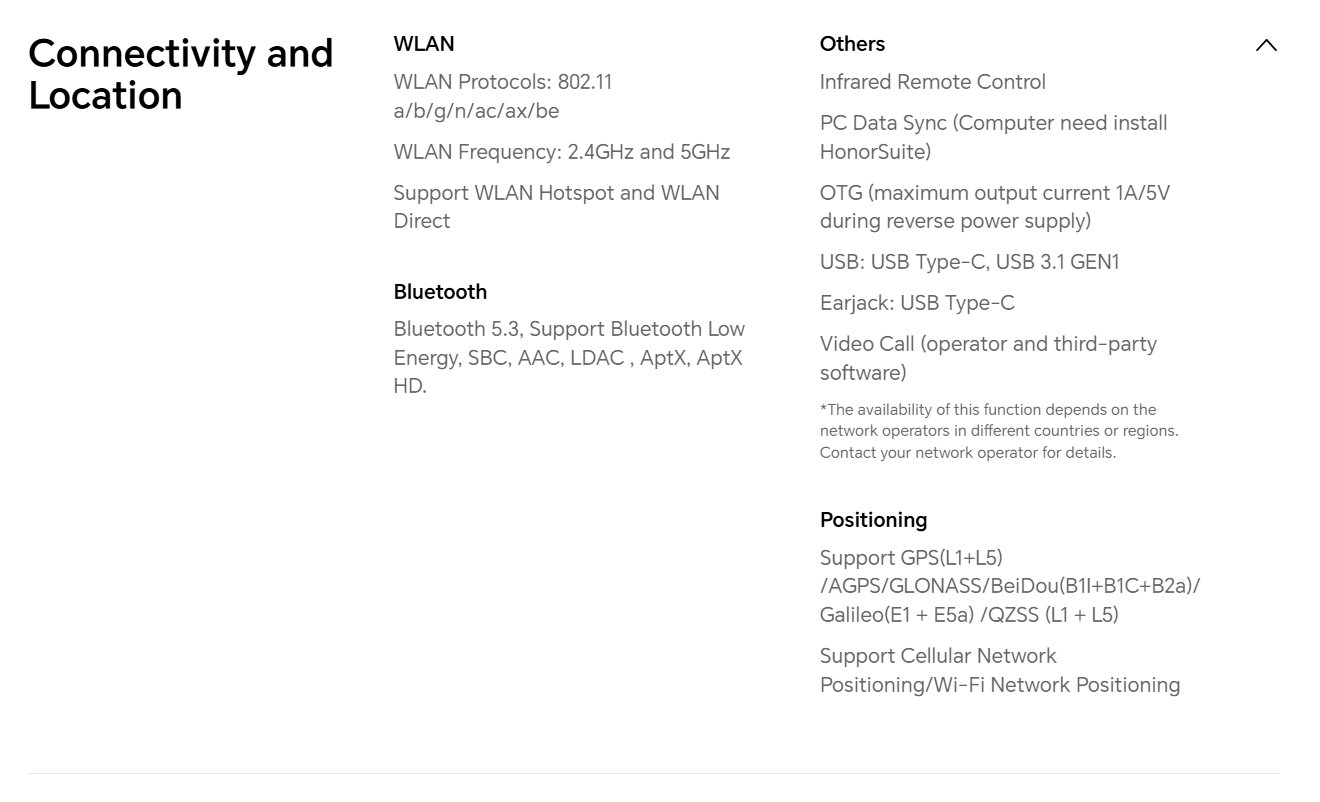Collapse the Connectivity and Location section chevron
The height and width of the screenshot is (802, 1320).
(1266, 45)
